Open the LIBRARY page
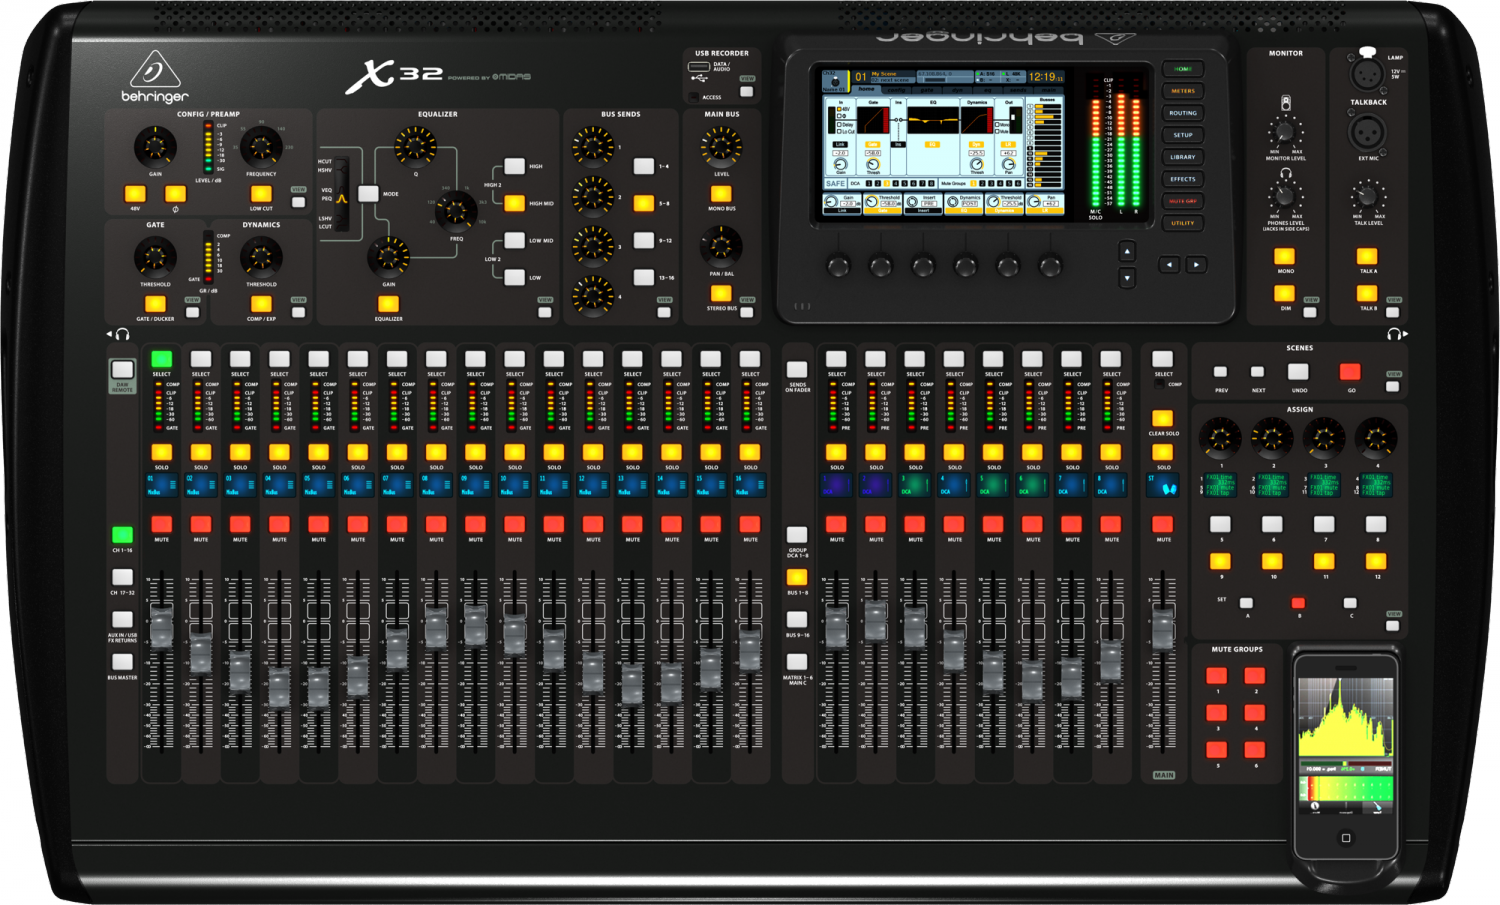The height and width of the screenshot is (905, 1500). (x=1182, y=156)
